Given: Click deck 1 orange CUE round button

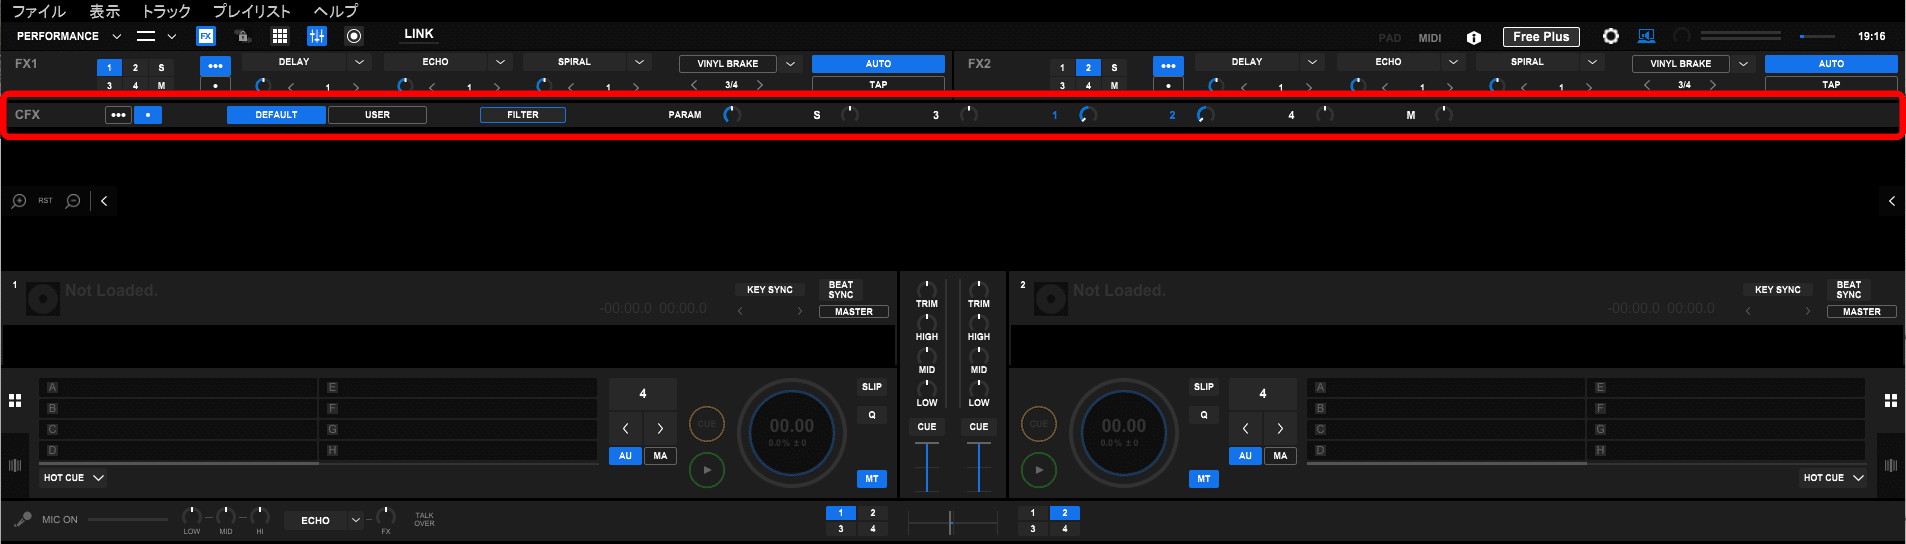Looking at the screenshot, I should pyautogui.click(x=707, y=424).
